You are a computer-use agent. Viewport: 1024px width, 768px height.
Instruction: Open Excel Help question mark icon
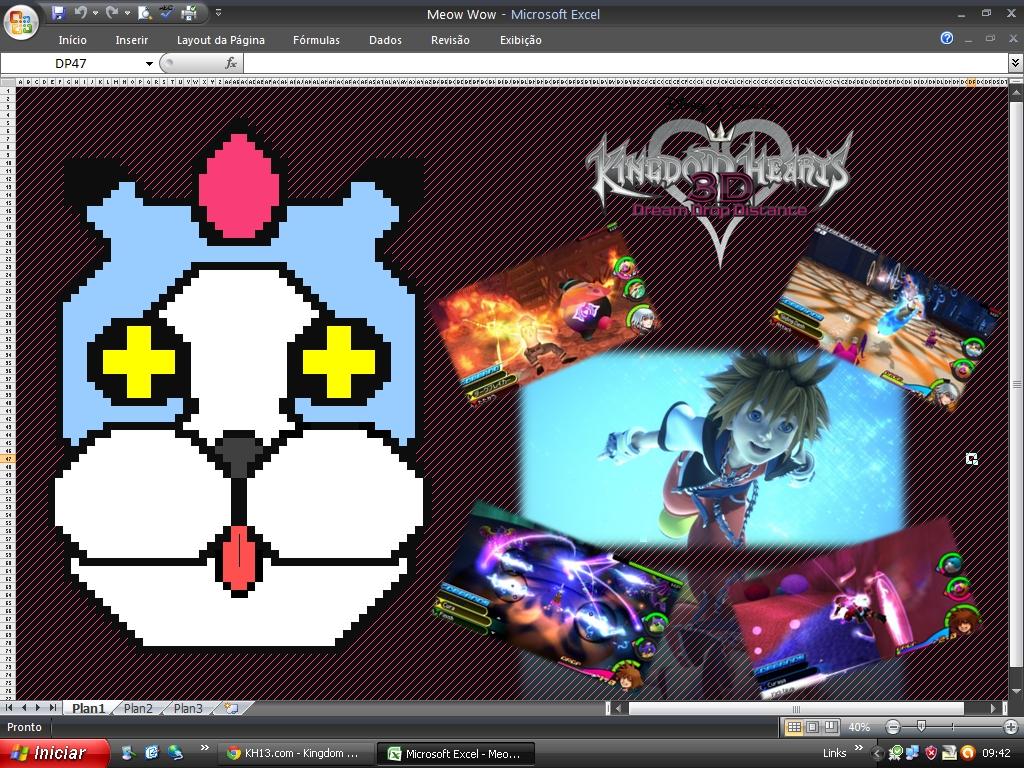[947, 39]
